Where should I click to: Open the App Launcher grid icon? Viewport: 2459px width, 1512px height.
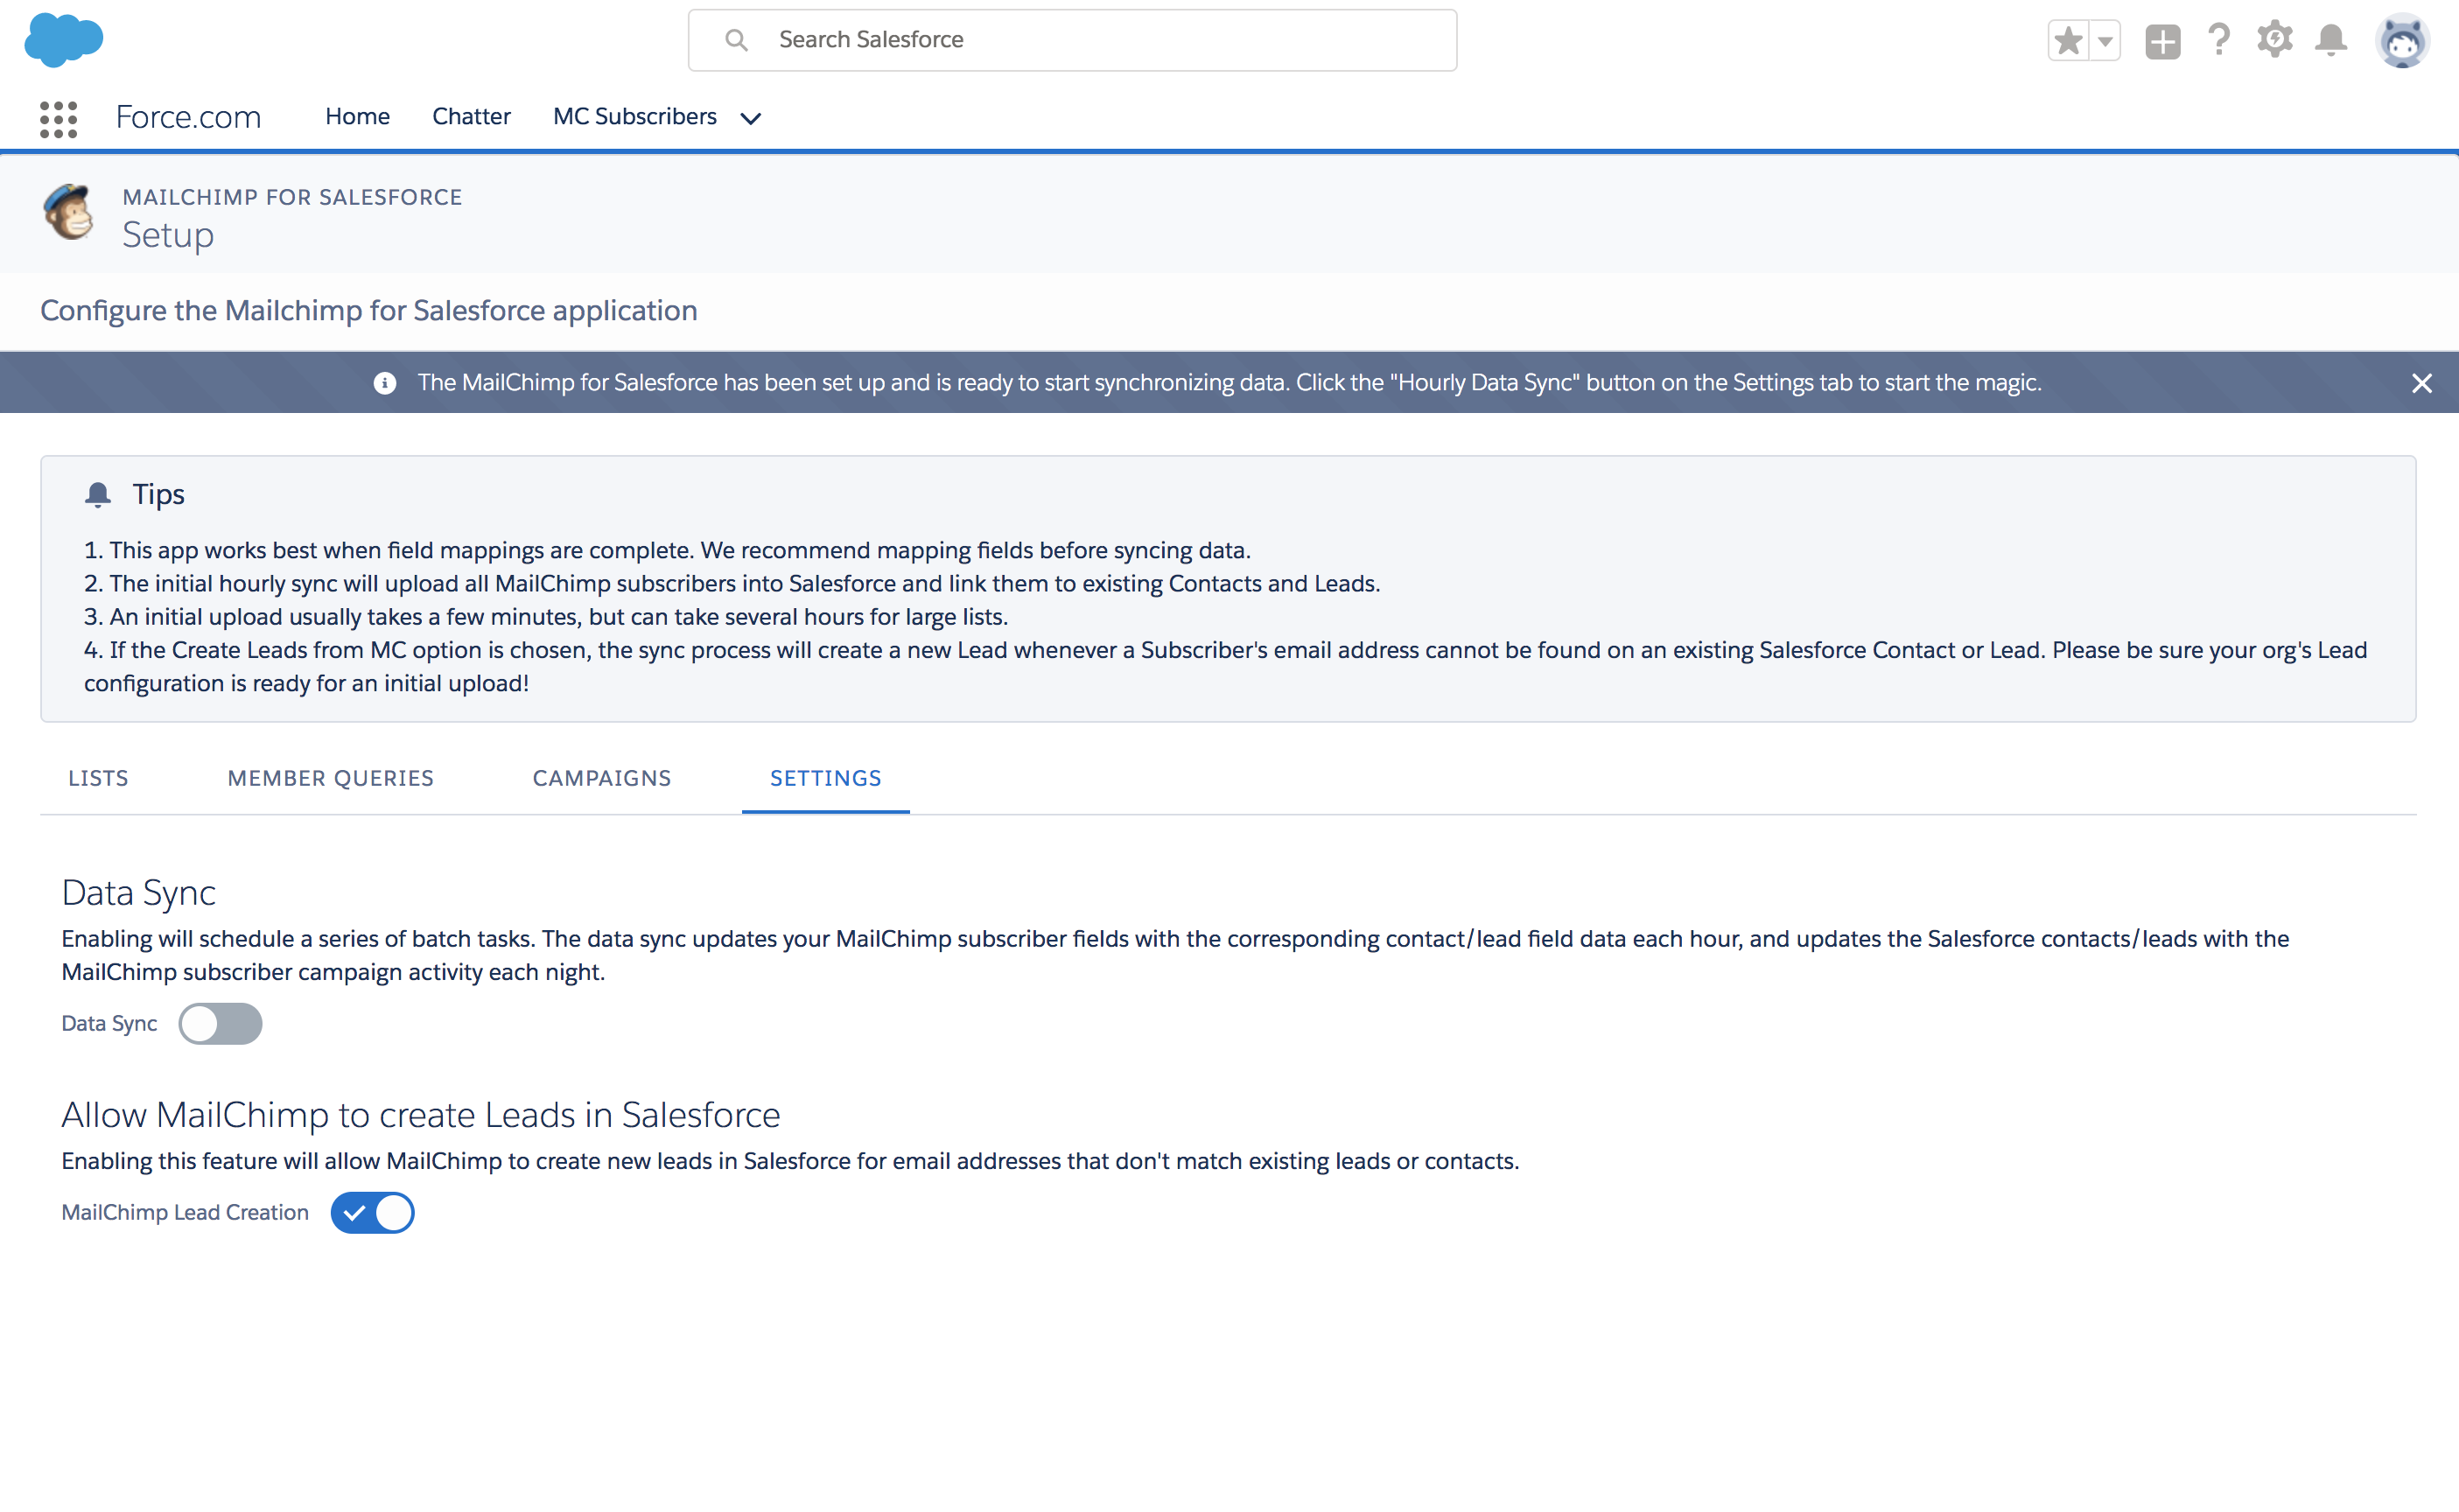click(59, 119)
